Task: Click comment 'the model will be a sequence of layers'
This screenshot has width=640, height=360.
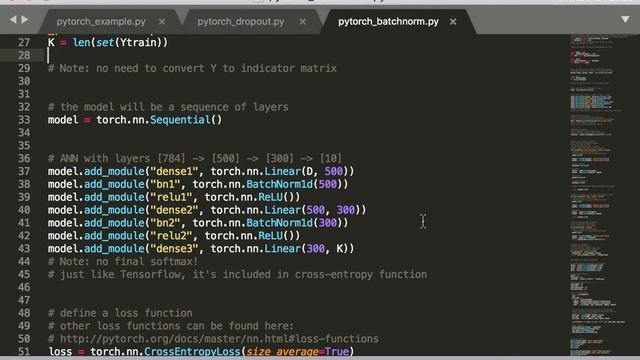Action: (168, 107)
